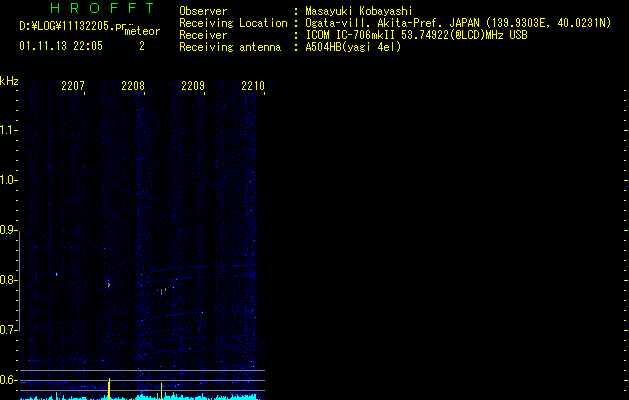Click the tall yellow meteor peak near 2207
This screenshot has width=629, height=400.
tap(109, 389)
